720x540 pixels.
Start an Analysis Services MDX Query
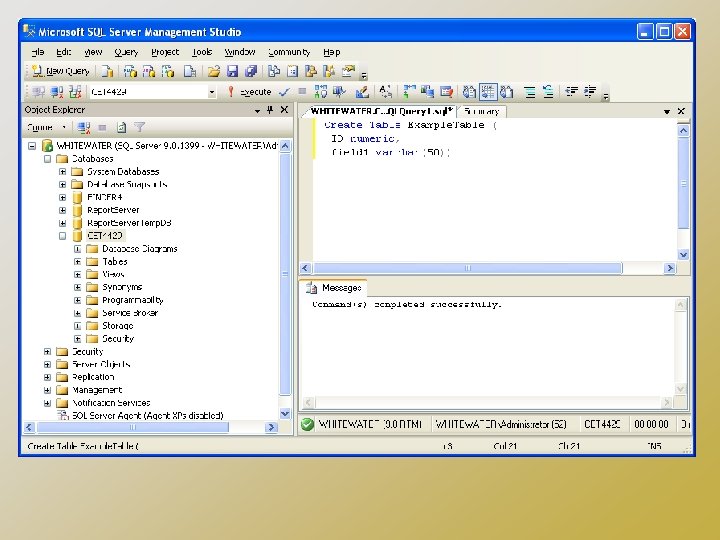(130, 71)
